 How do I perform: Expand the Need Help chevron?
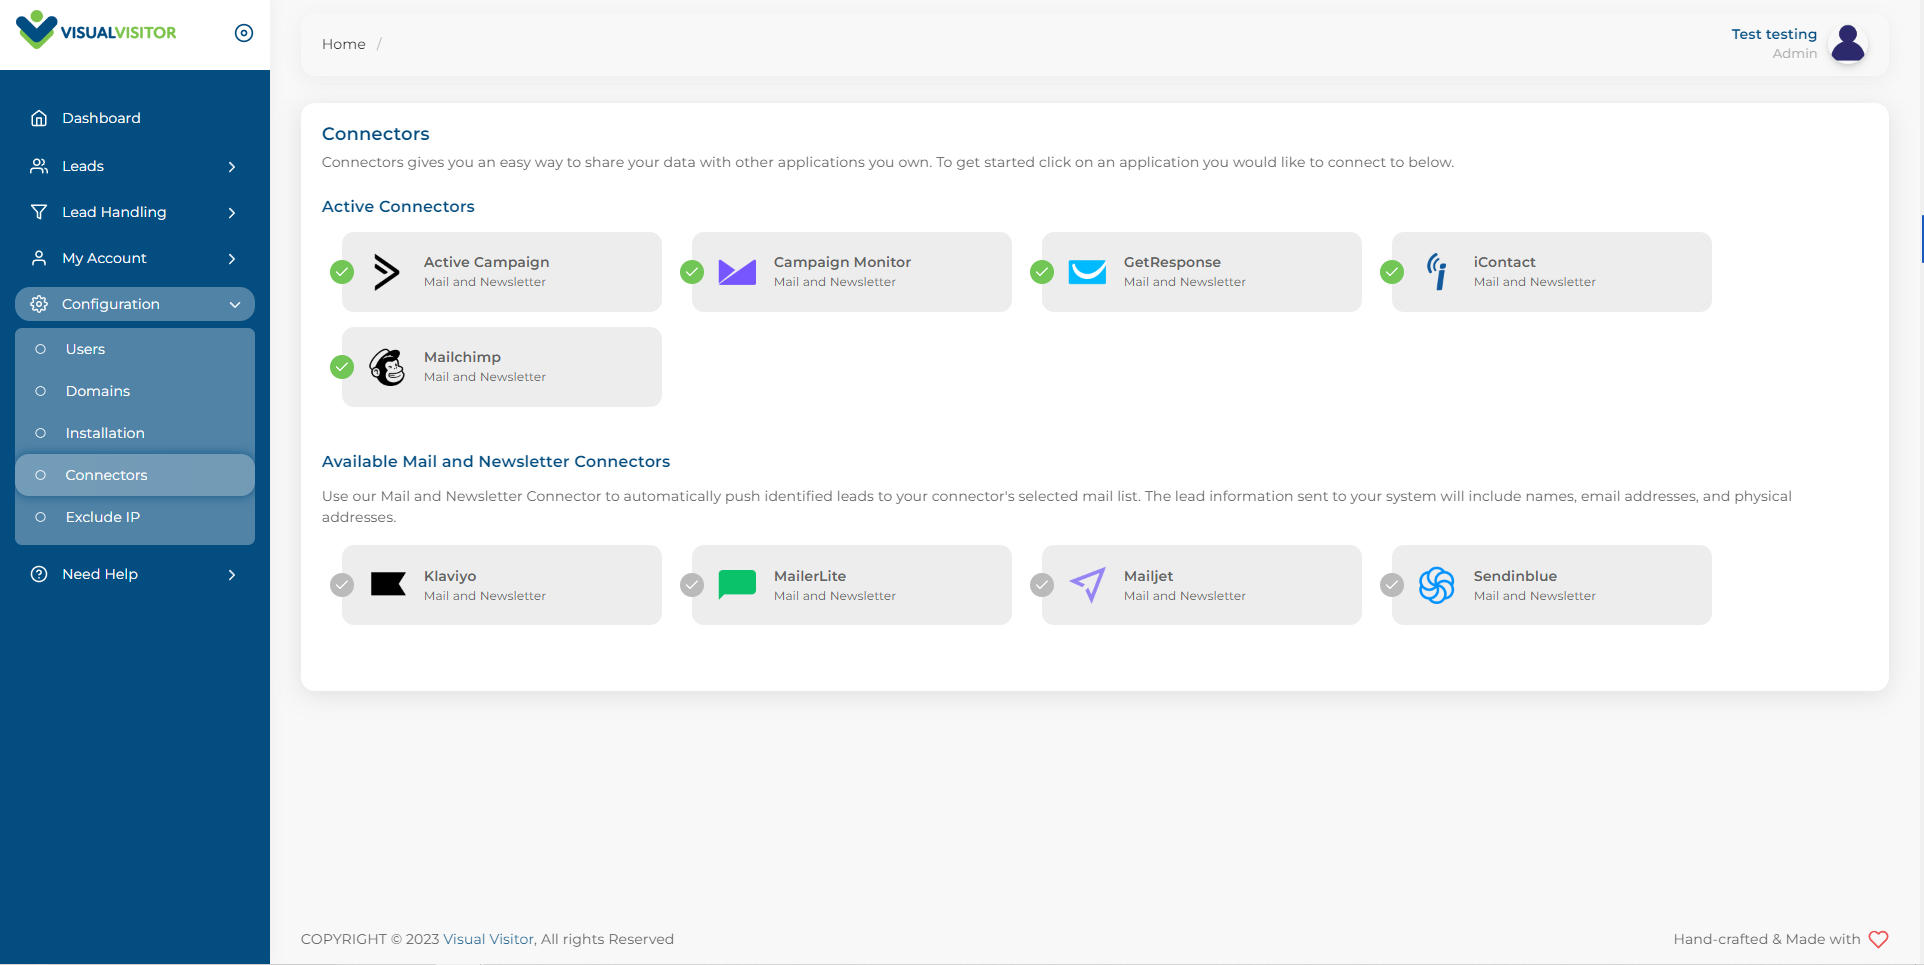coord(232,575)
